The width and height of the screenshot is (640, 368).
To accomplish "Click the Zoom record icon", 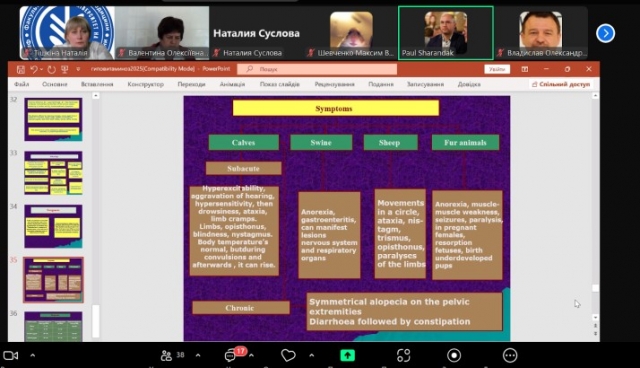I will pyautogui.click(x=454, y=355).
